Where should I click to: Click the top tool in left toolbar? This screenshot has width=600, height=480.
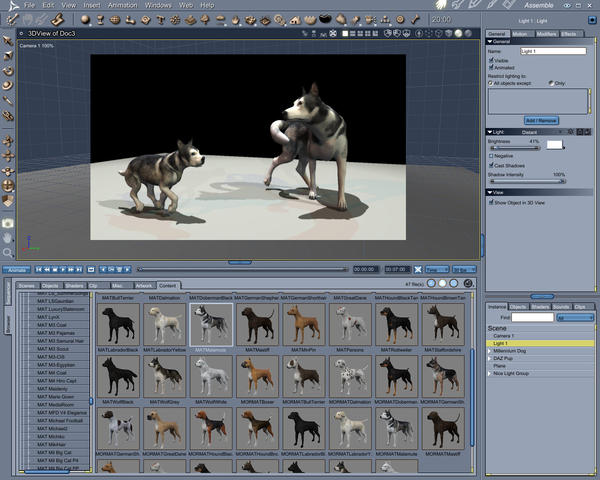point(8,40)
